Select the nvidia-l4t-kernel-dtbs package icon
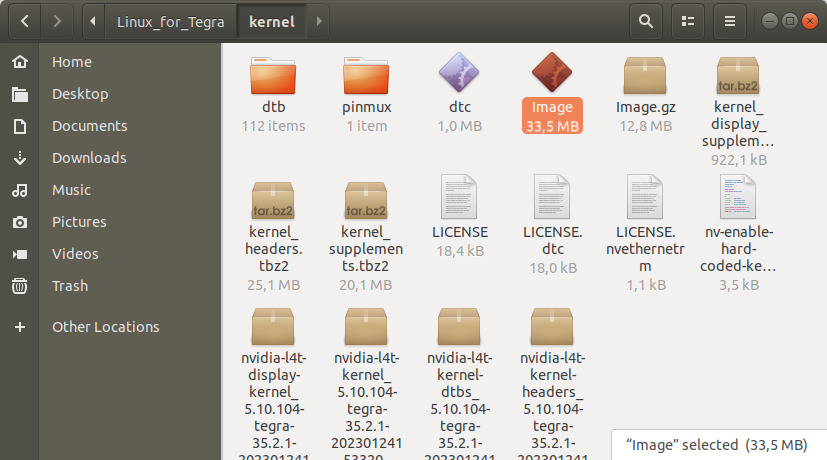The height and width of the screenshot is (460, 827). tap(459, 326)
